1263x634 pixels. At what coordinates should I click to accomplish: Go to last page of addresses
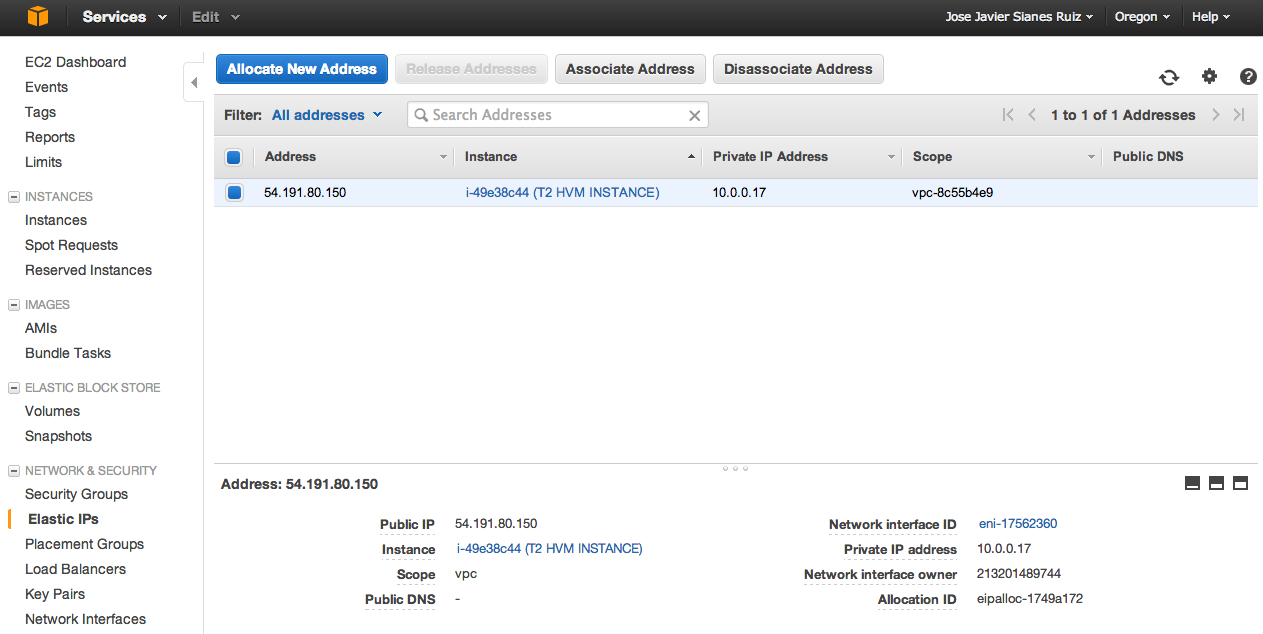tap(1239, 115)
